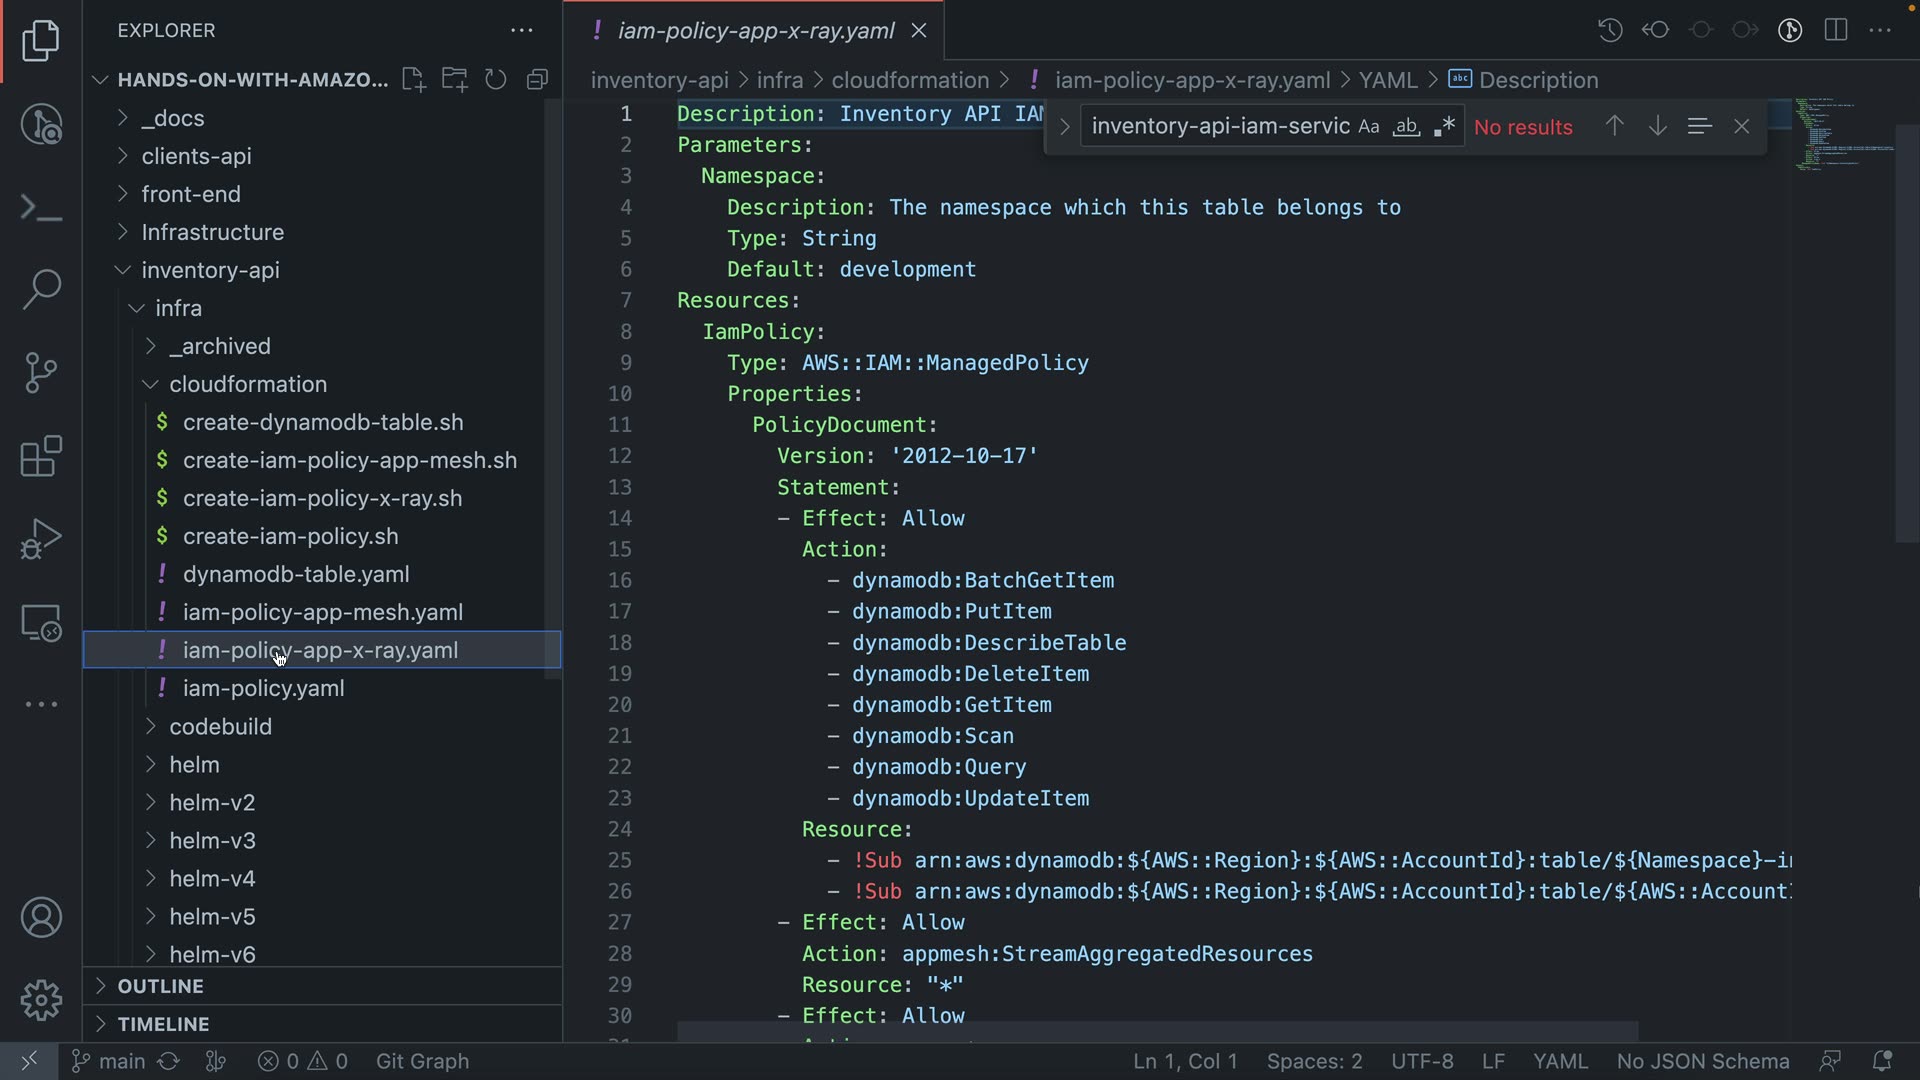Expand the OUTLINE section
The height and width of the screenshot is (1080, 1920).
coord(160,986)
